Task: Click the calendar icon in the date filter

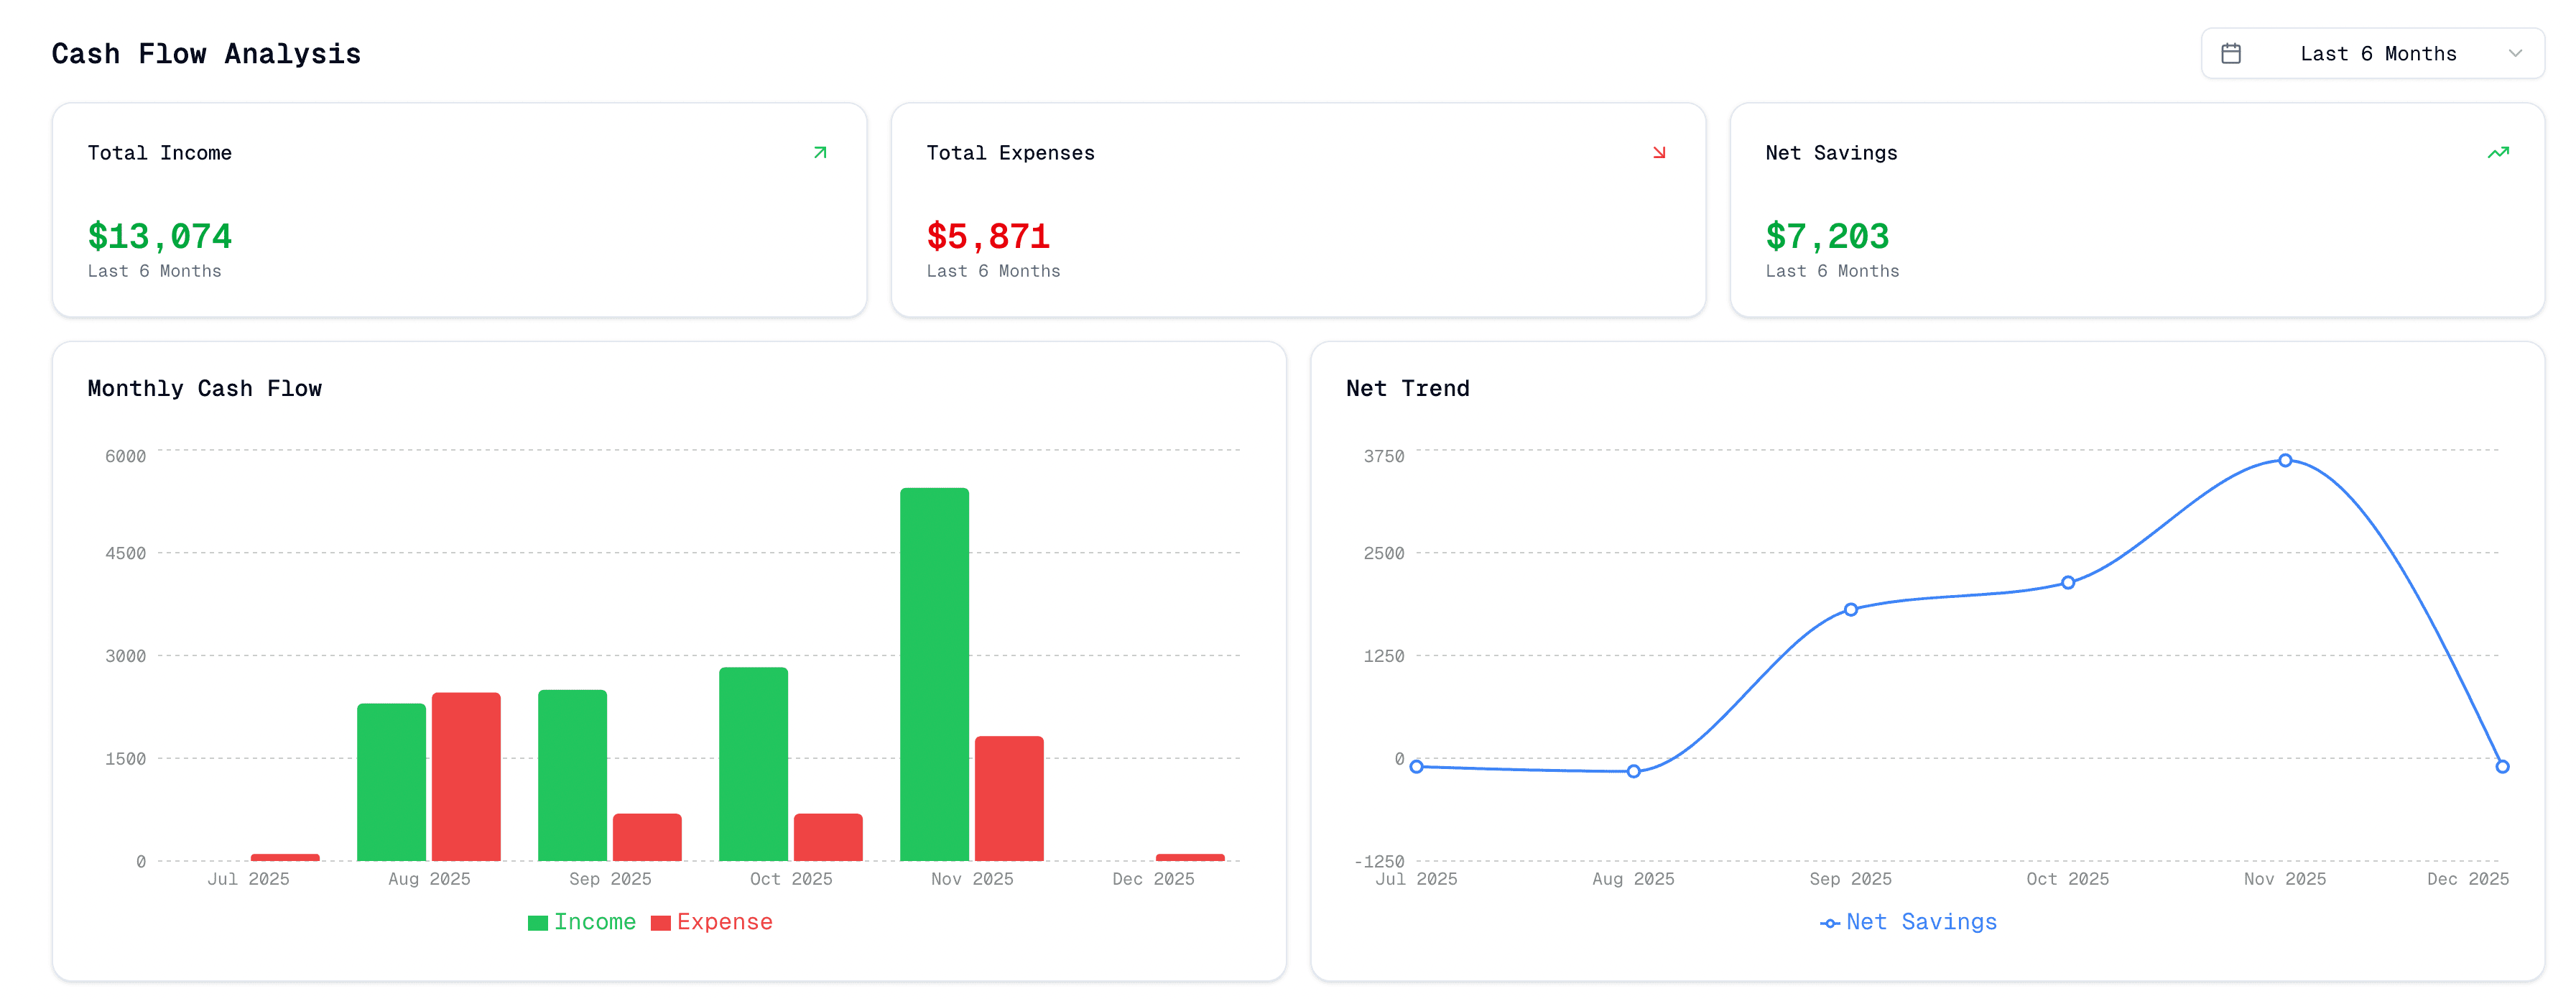Action: [2232, 53]
